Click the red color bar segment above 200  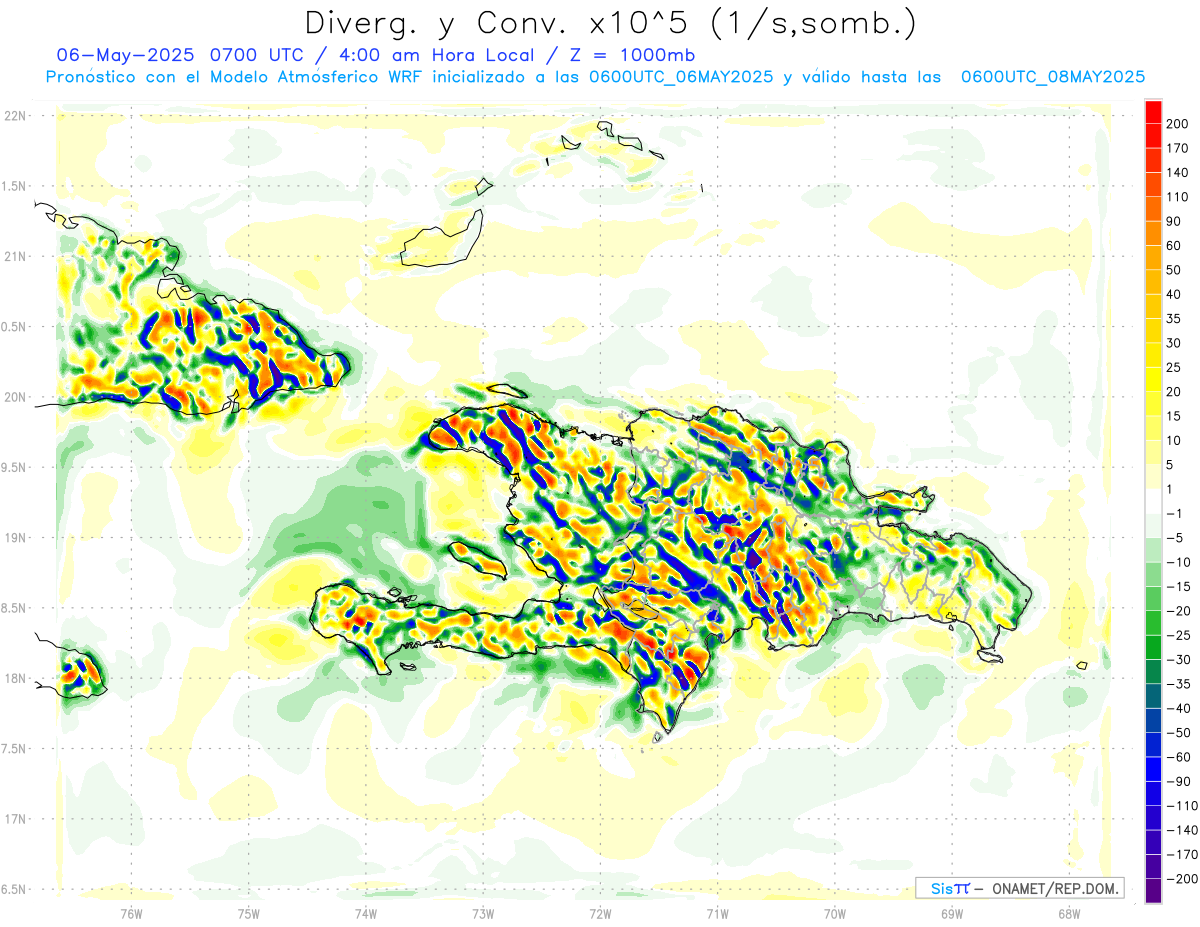click(1153, 111)
